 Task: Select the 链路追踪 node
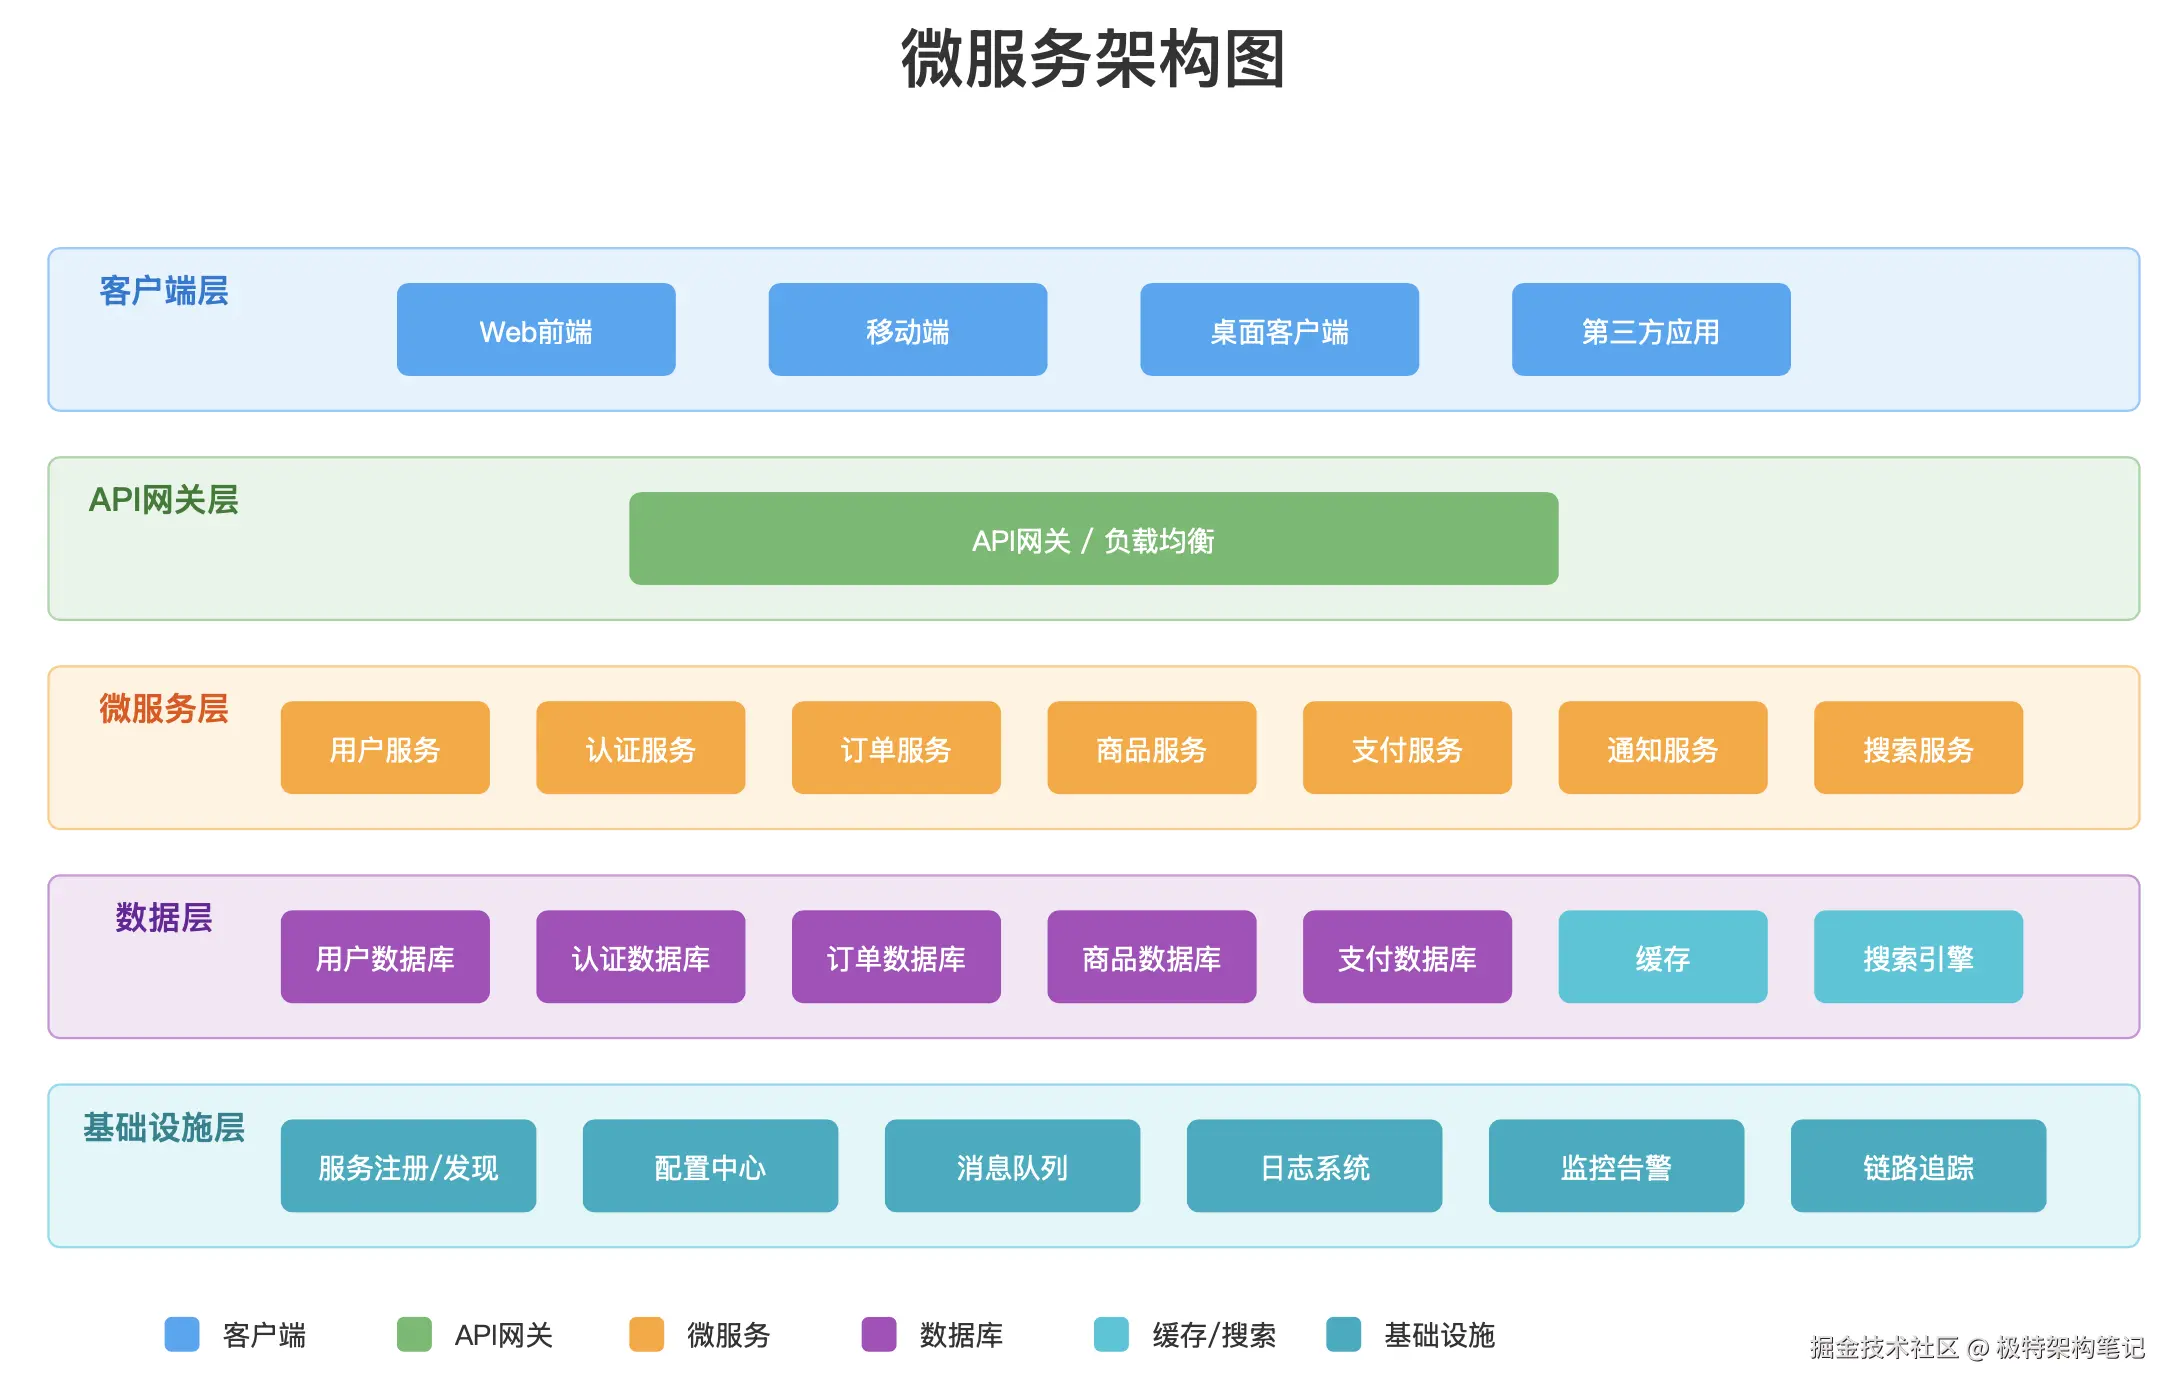click(x=1917, y=1166)
